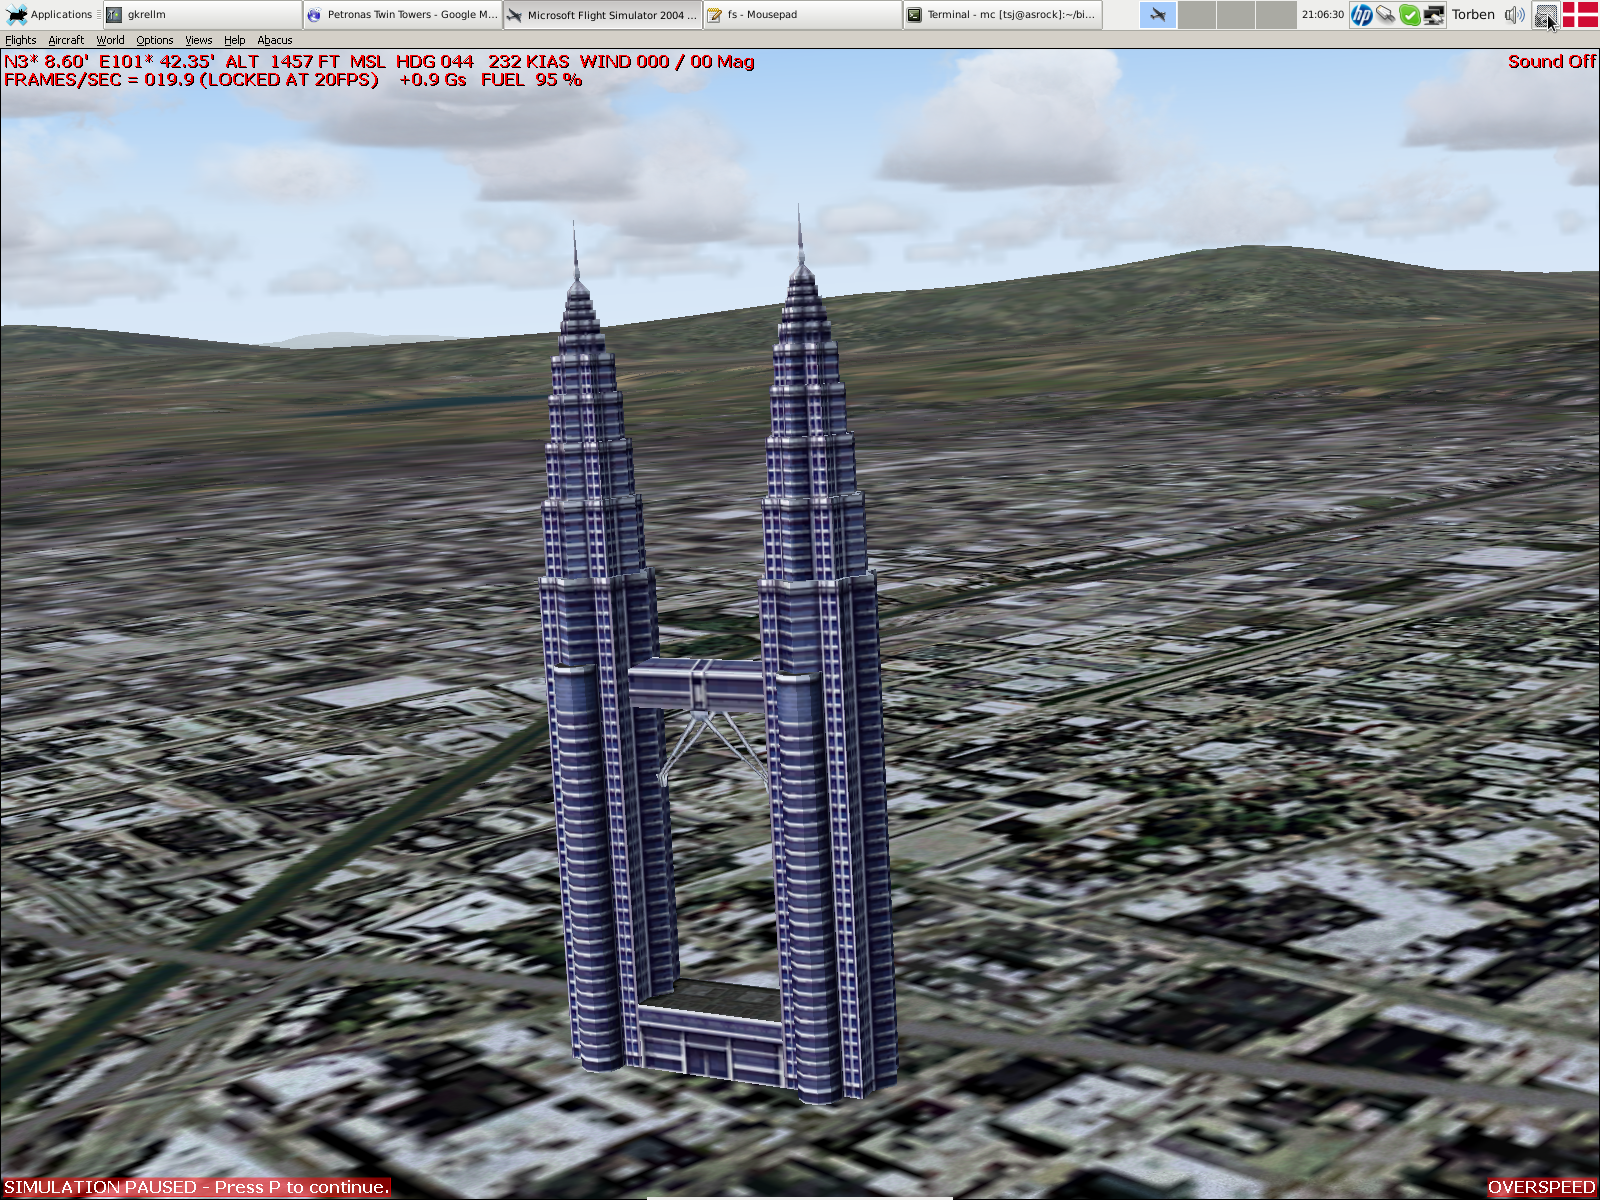Switch to the second workspace in pager
This screenshot has height=1200, width=1600.
tap(1197, 15)
